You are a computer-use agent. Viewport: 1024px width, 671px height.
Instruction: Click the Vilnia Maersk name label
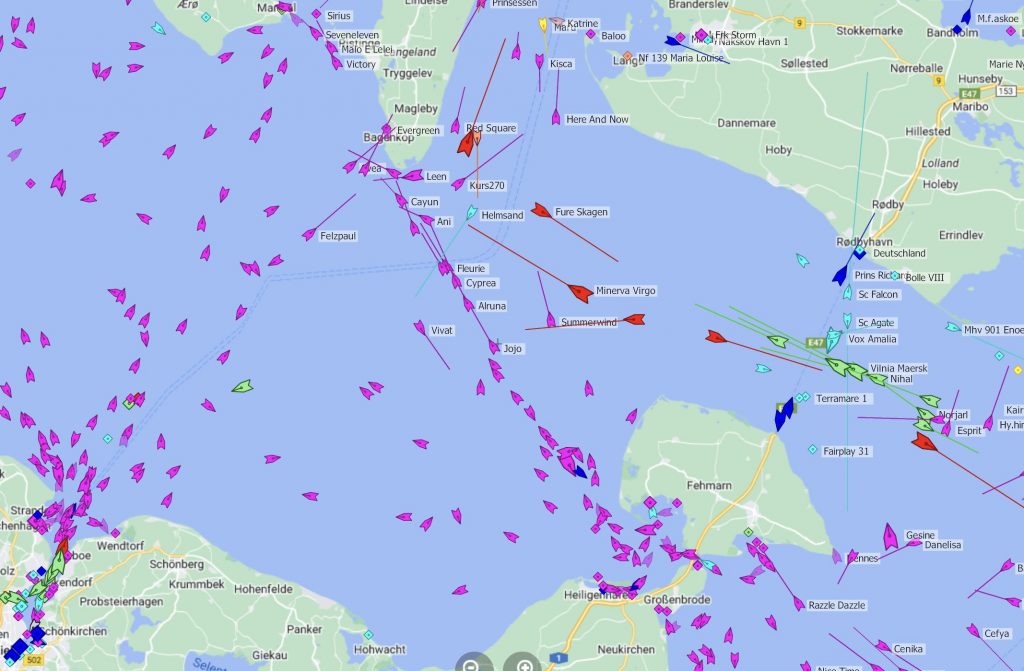pyautogui.click(x=898, y=369)
